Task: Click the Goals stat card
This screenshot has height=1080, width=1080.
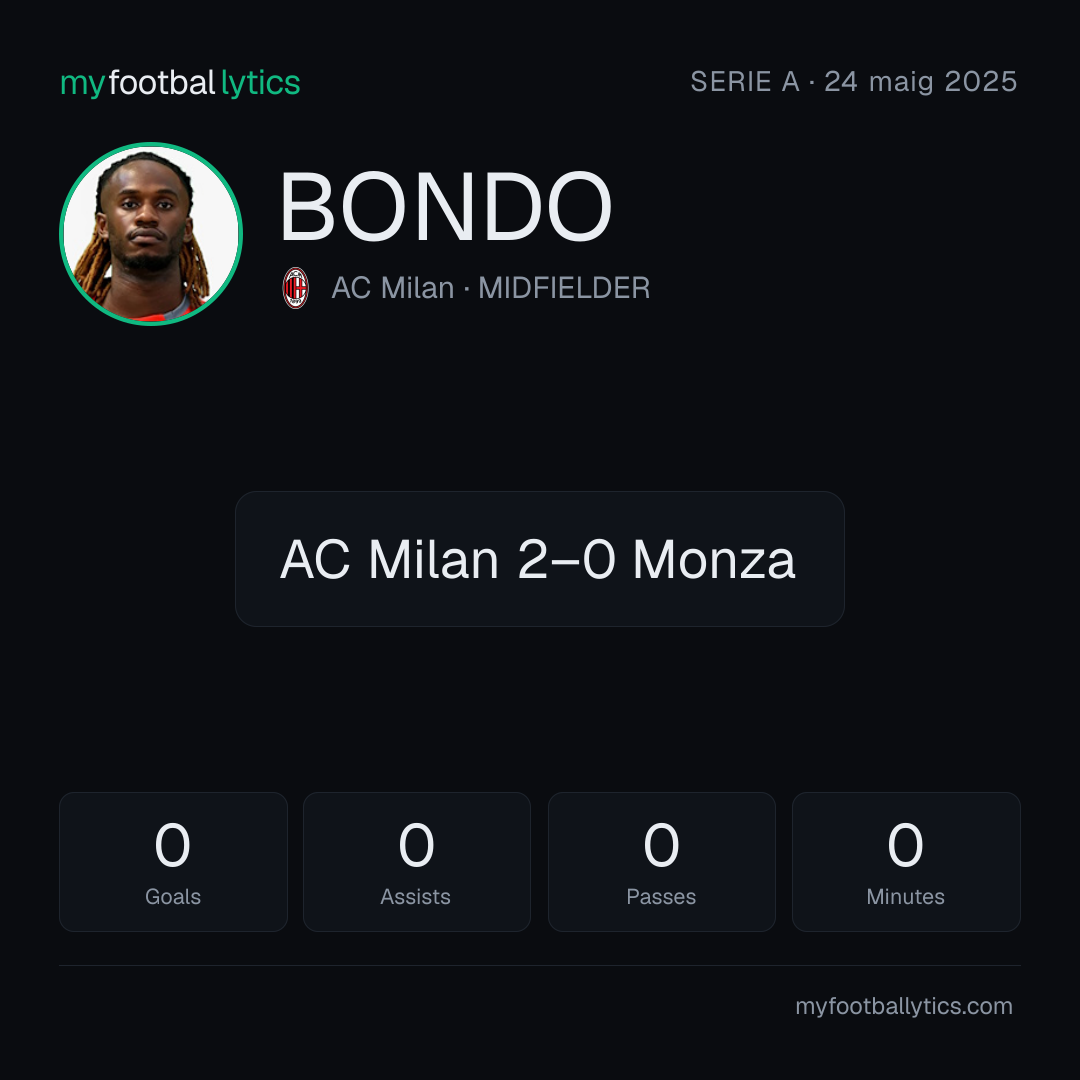Action: [x=173, y=862]
